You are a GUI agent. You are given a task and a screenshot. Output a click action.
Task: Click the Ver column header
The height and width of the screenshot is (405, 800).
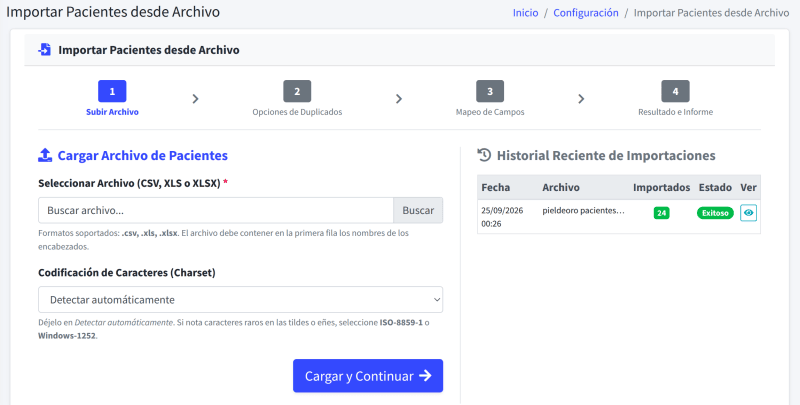click(x=748, y=187)
